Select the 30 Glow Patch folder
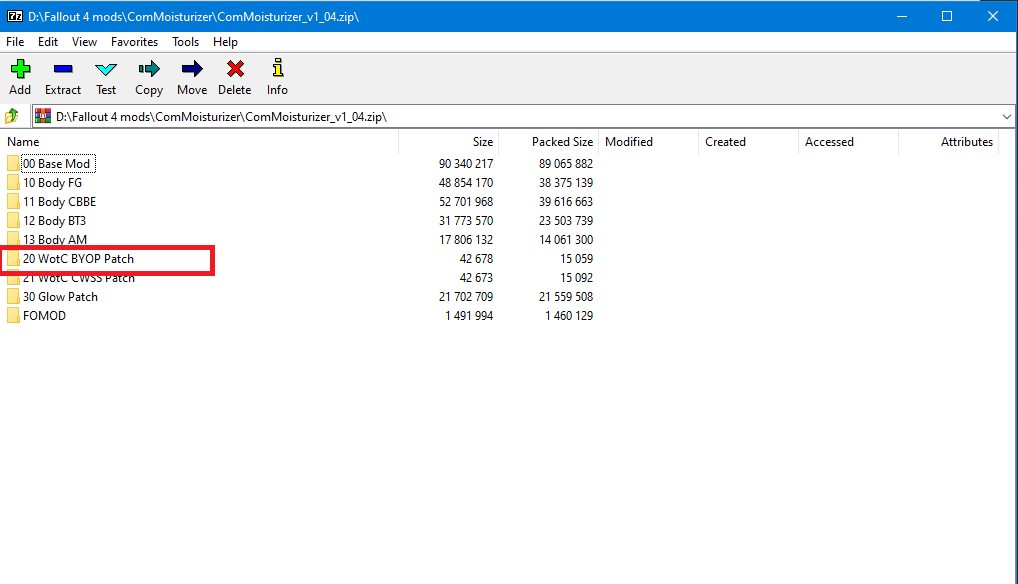 coord(60,297)
